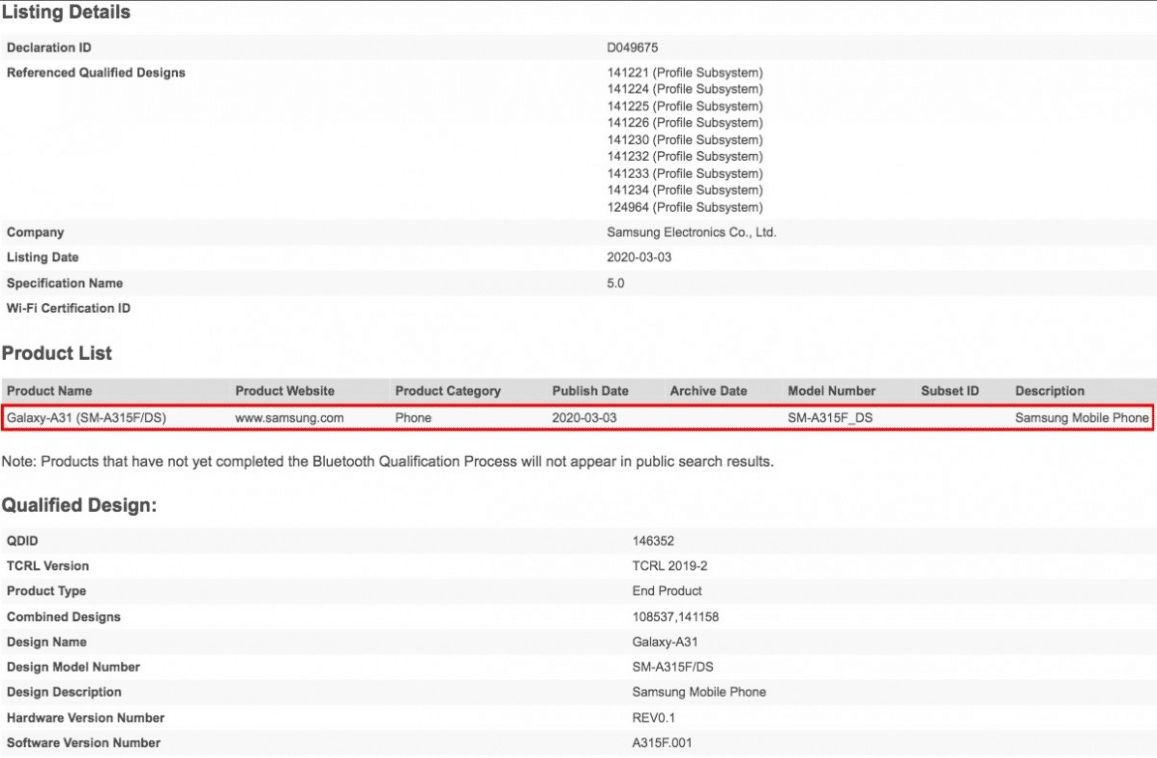Click publish date 2020-03-03 in product row
This screenshot has height=758, width=1157.
584,417
